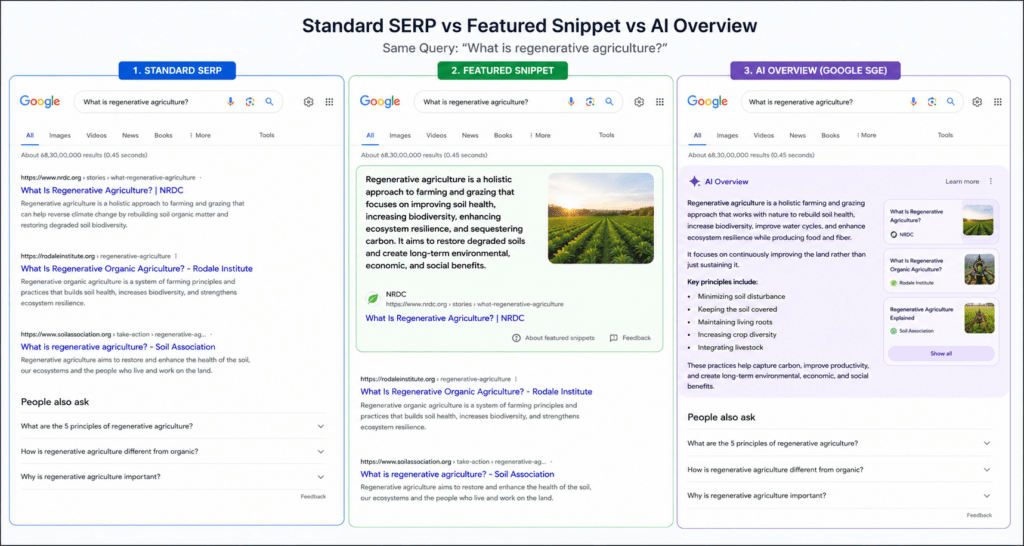Click Google logo in Featured Snippet panel
Screen dimensions: 1024x546
(380, 101)
